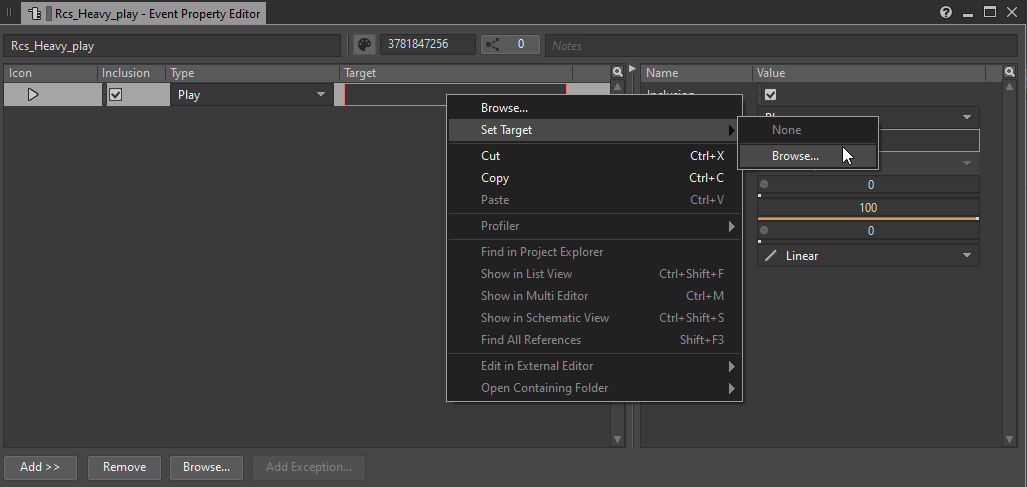The image size is (1027, 487).
Task: Click search icon in action list header
Action: (x=617, y=73)
